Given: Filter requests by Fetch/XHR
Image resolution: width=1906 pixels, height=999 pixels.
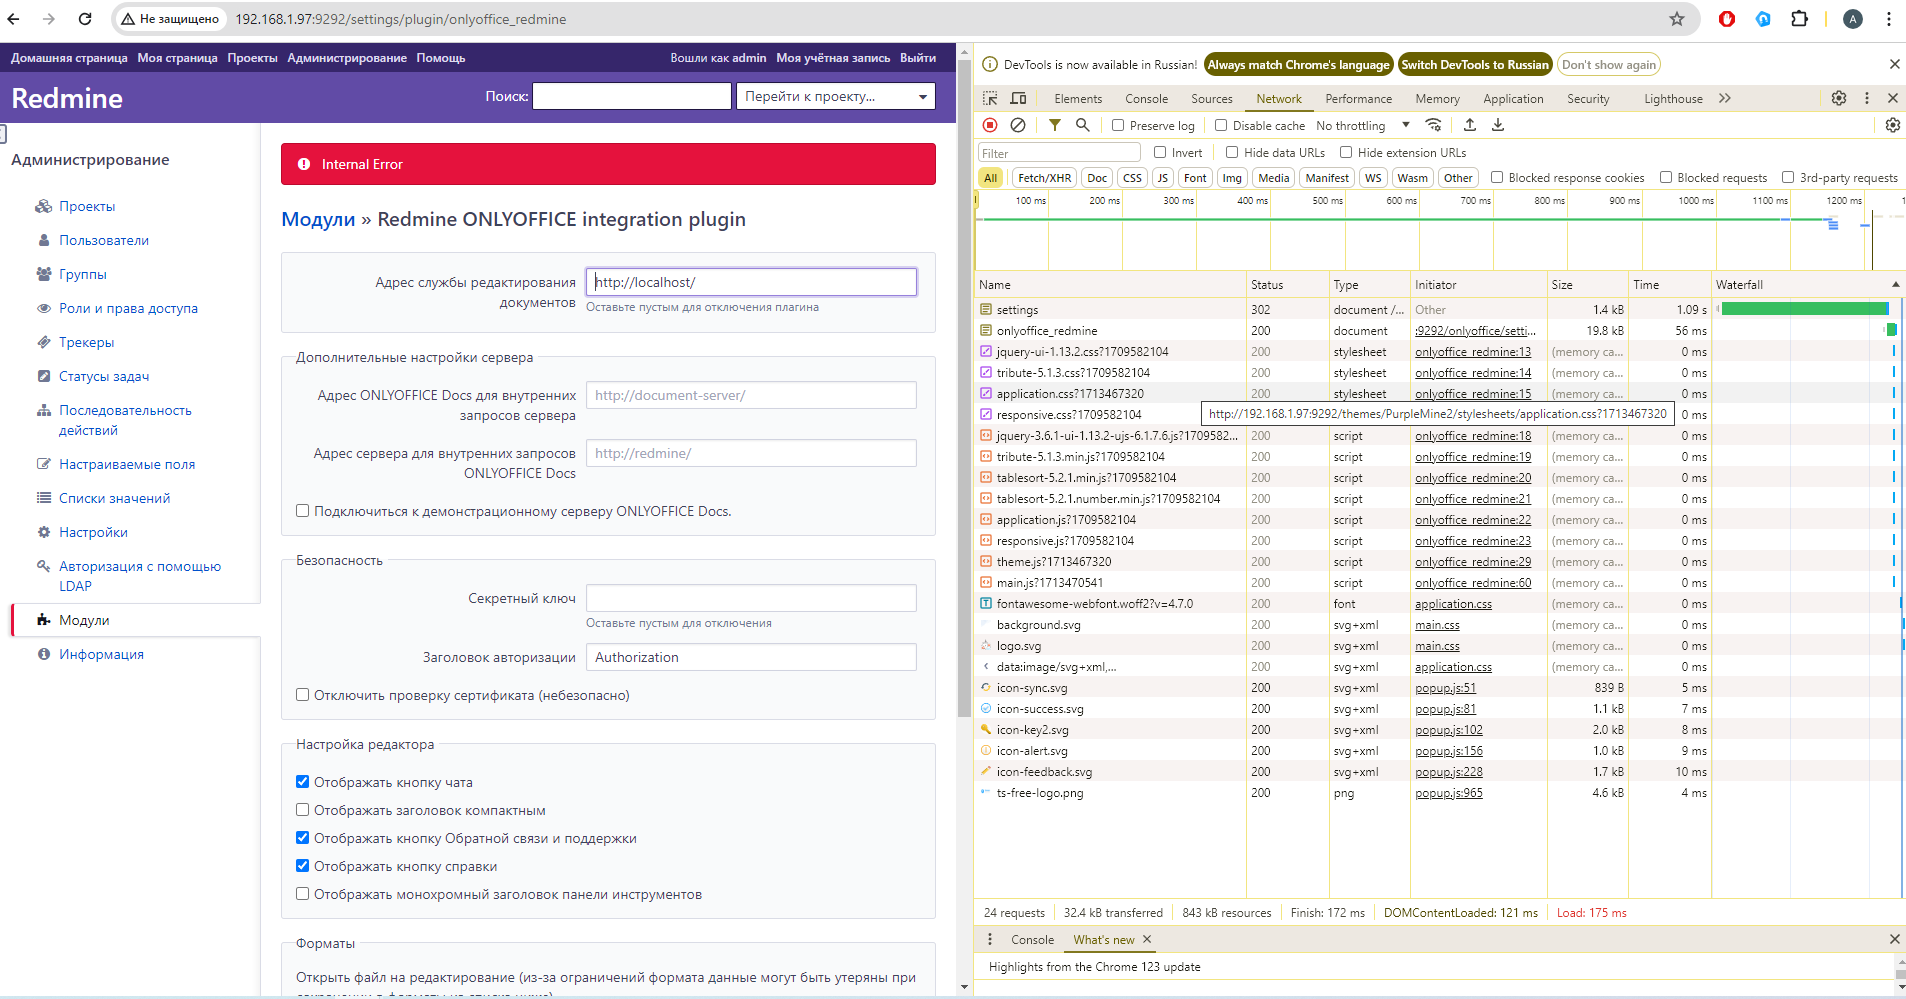Looking at the screenshot, I should pos(1044,177).
